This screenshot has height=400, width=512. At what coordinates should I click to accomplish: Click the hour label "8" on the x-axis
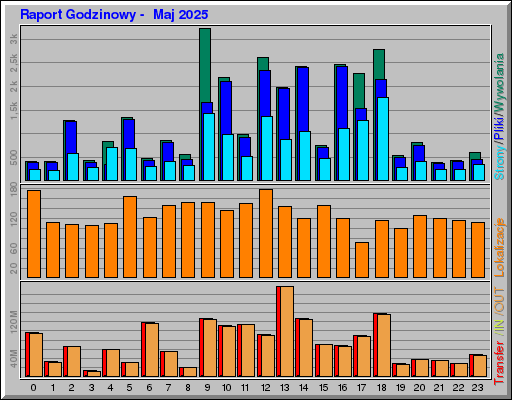(188, 388)
